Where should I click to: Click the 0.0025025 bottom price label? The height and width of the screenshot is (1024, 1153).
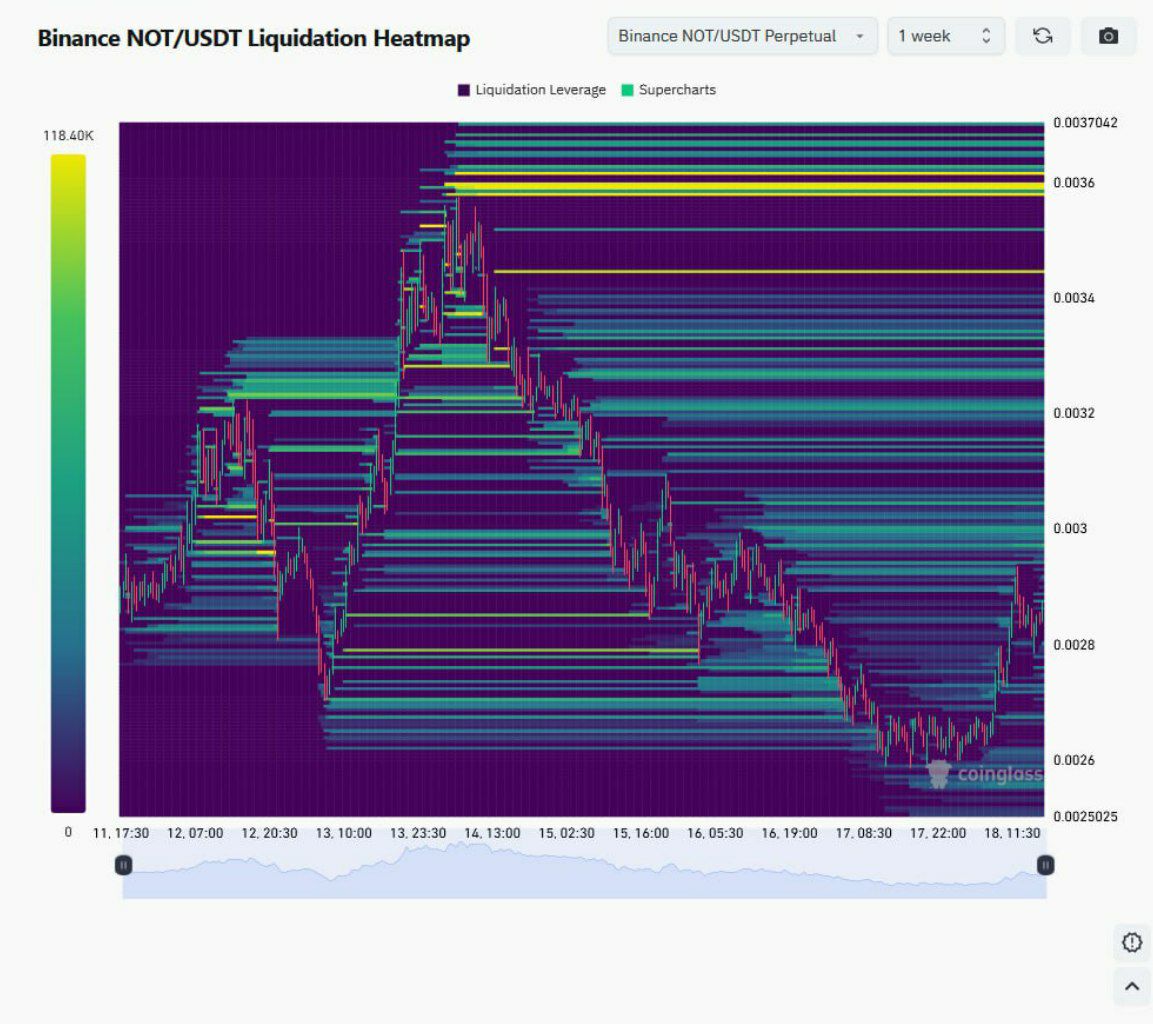coord(1085,817)
